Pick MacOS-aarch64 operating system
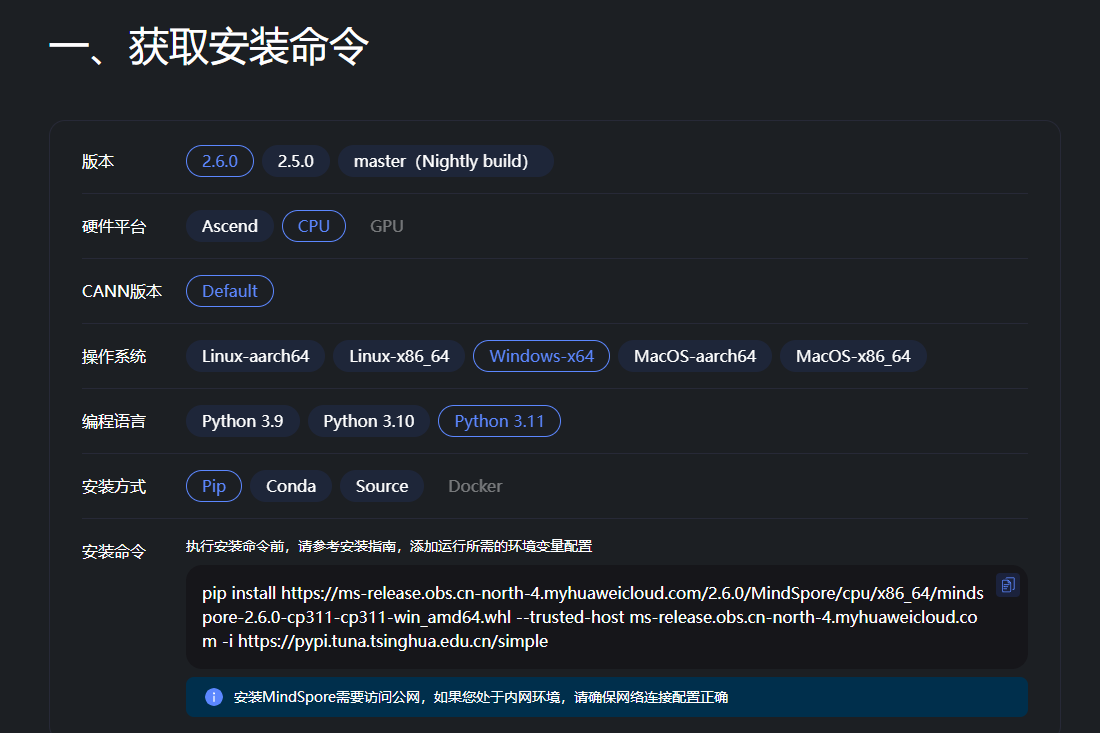The height and width of the screenshot is (733, 1100). [695, 356]
